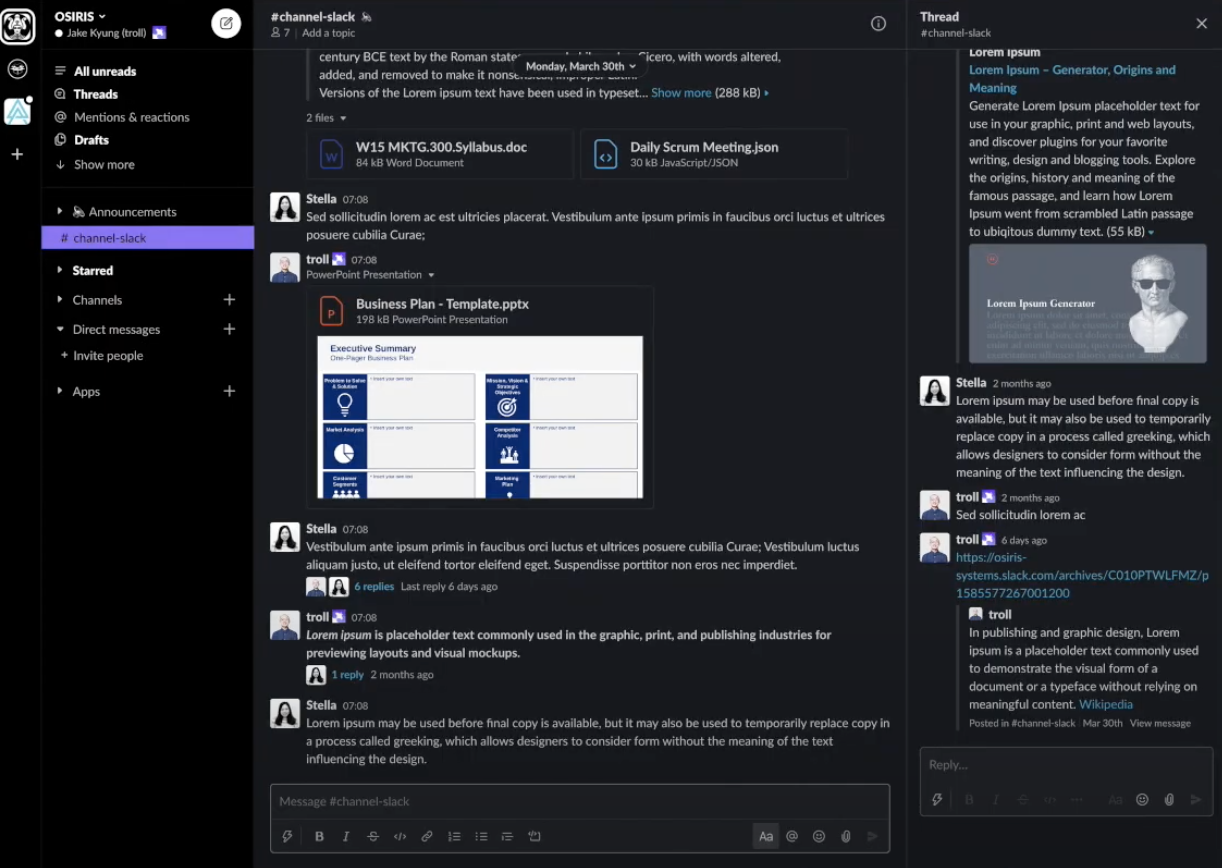Image resolution: width=1222 pixels, height=868 pixels.
Task: Insert a link in the main composer
Action: coord(427,837)
